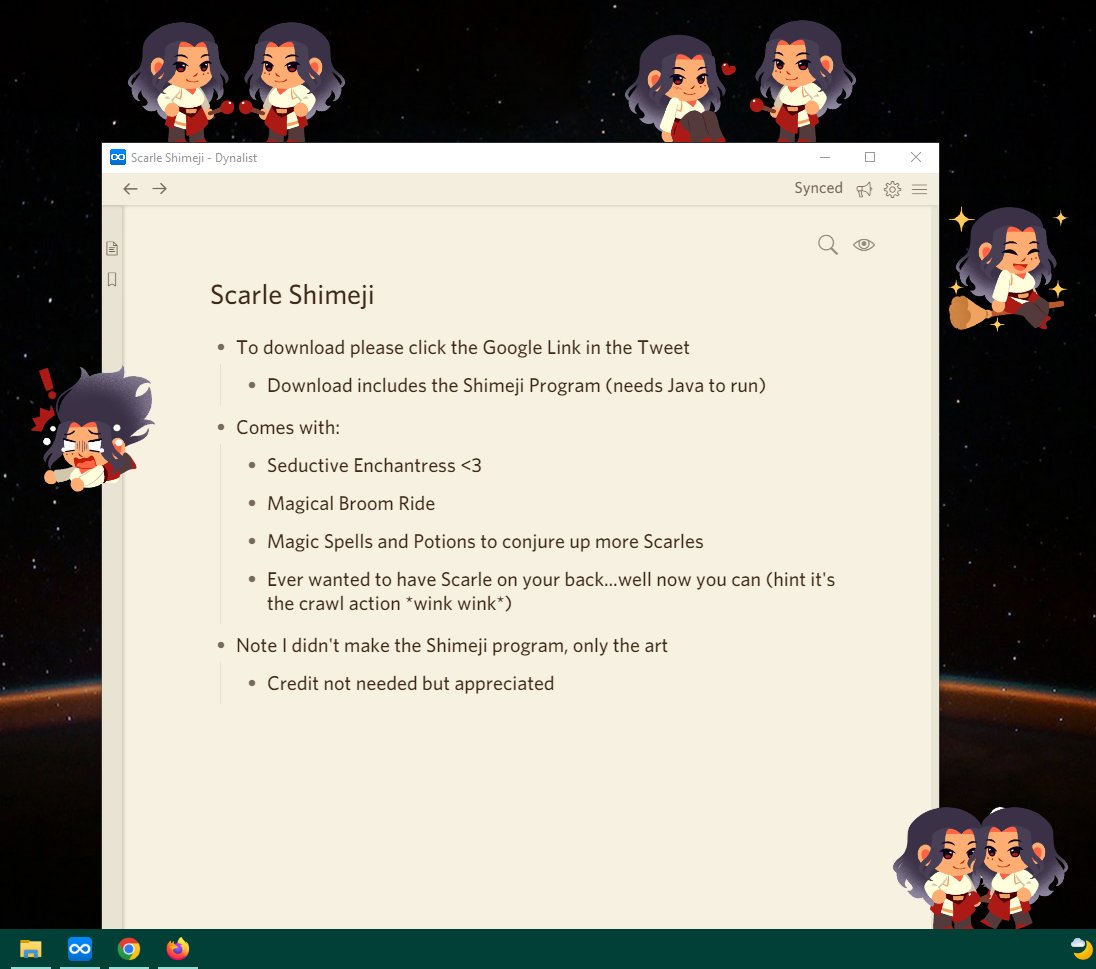Click the bullet of 'Ever wanted to have Scarle'

click(252, 580)
